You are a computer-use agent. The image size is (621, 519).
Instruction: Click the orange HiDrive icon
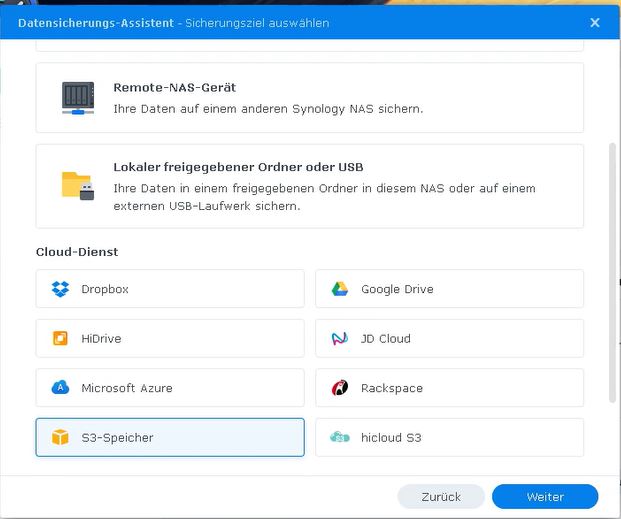(60, 338)
